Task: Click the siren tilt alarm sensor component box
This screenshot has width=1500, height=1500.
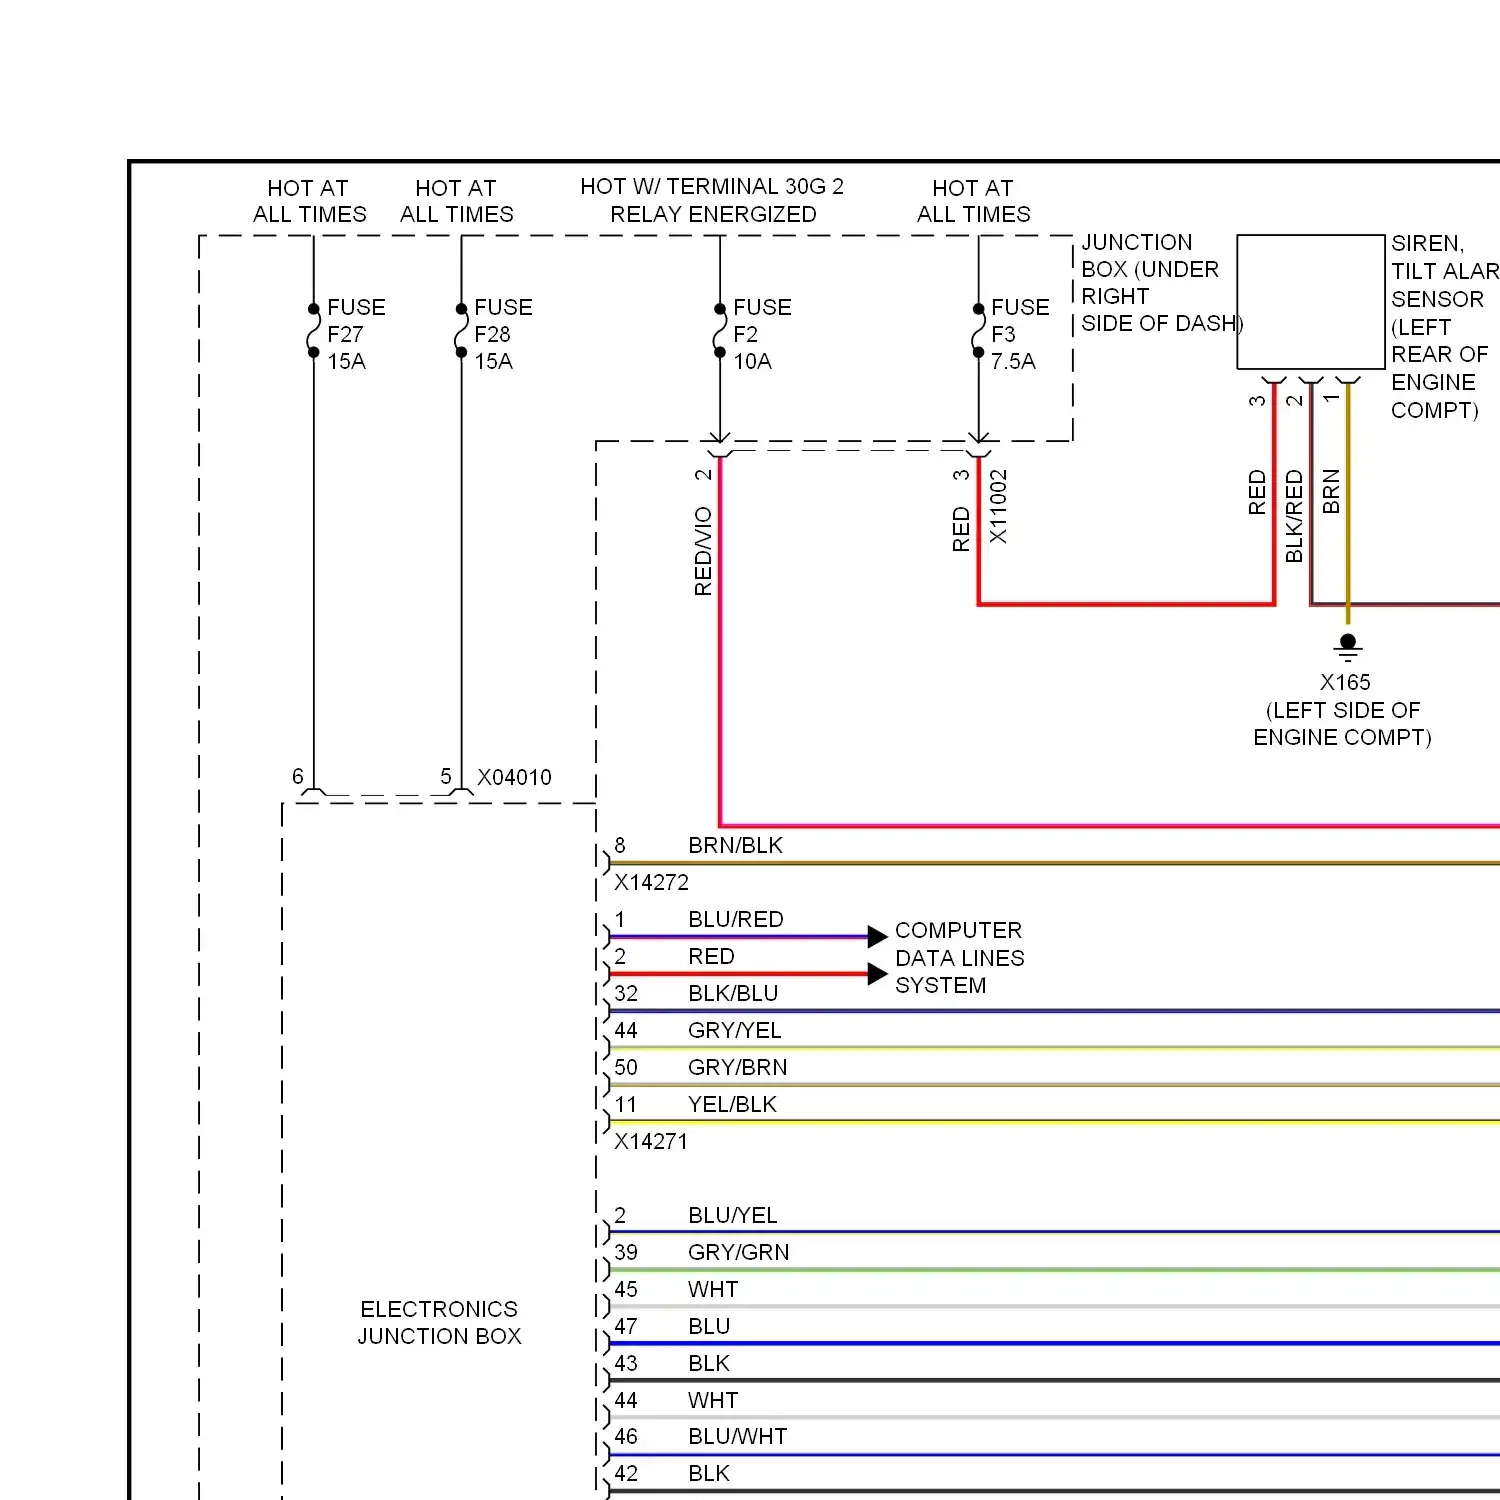Action: point(1311,302)
